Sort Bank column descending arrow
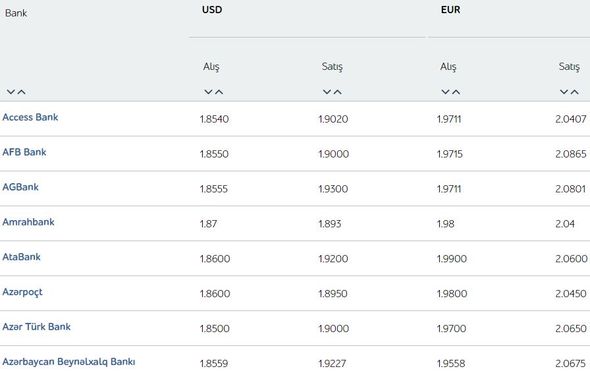This screenshot has height=371, width=590. 11,92
